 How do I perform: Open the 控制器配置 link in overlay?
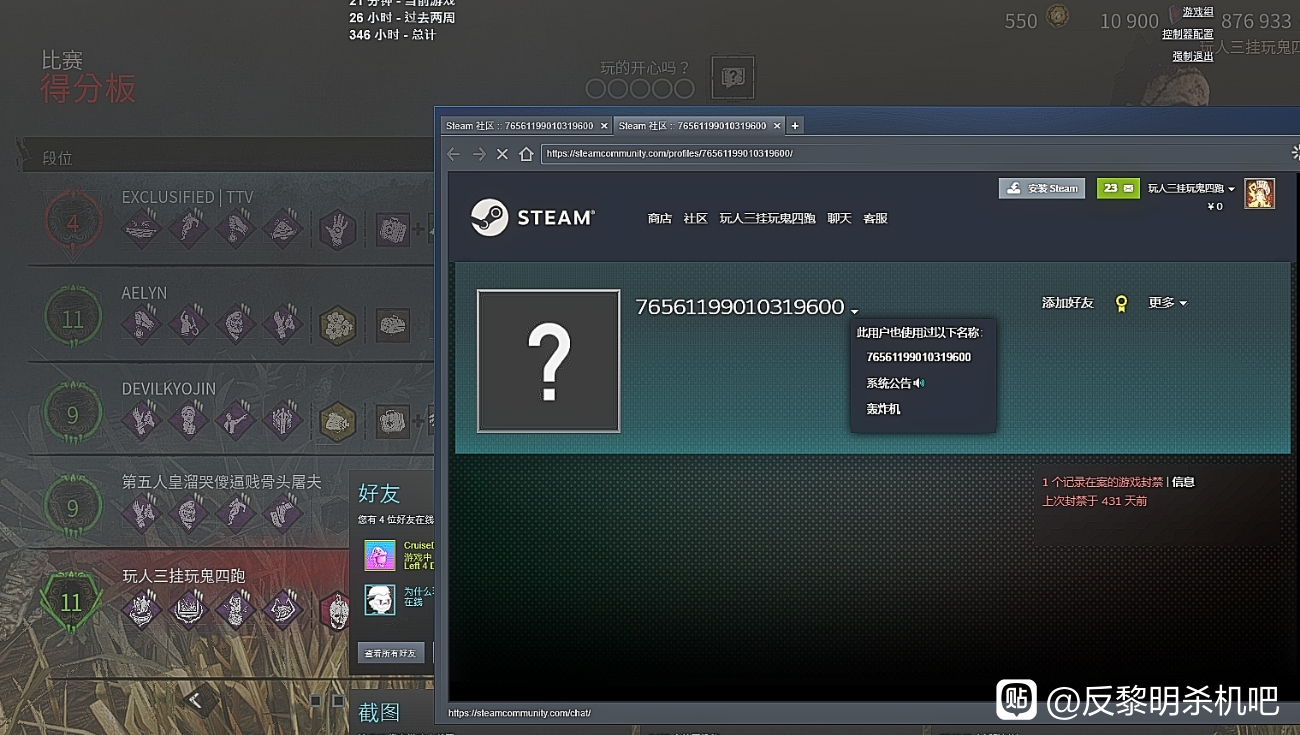pyautogui.click(x=1188, y=34)
